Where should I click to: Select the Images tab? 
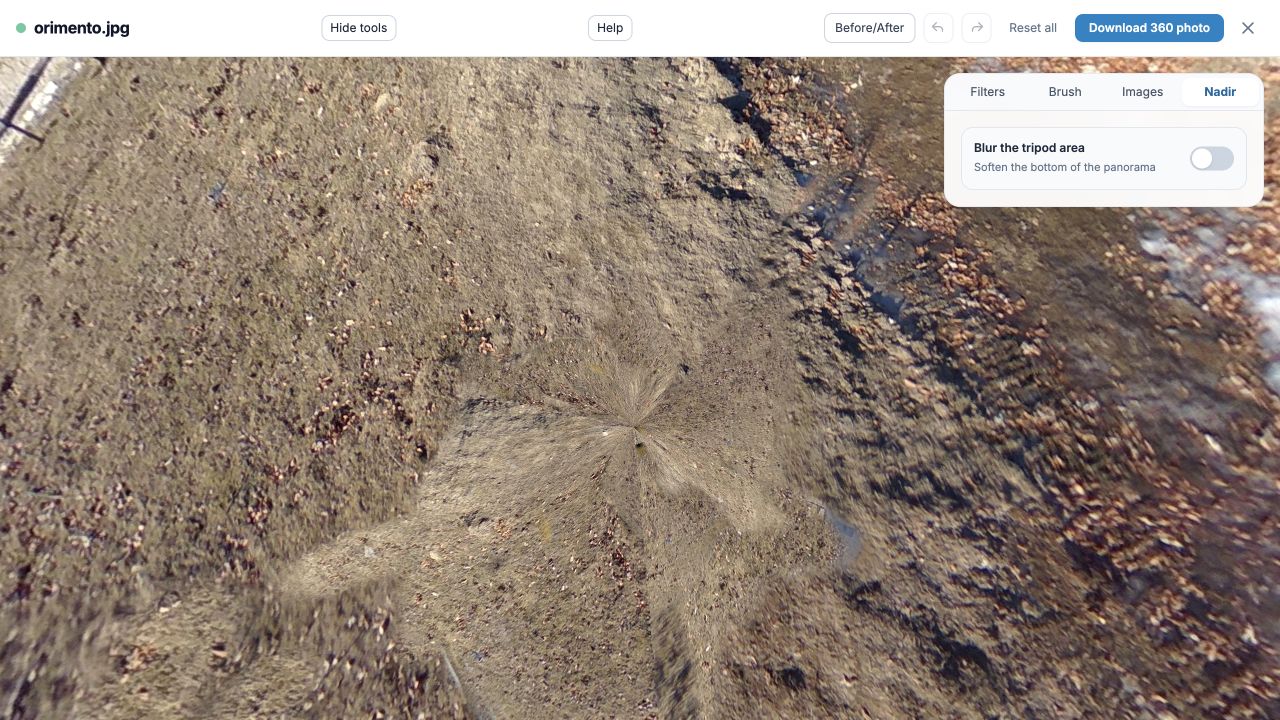pos(1142,91)
